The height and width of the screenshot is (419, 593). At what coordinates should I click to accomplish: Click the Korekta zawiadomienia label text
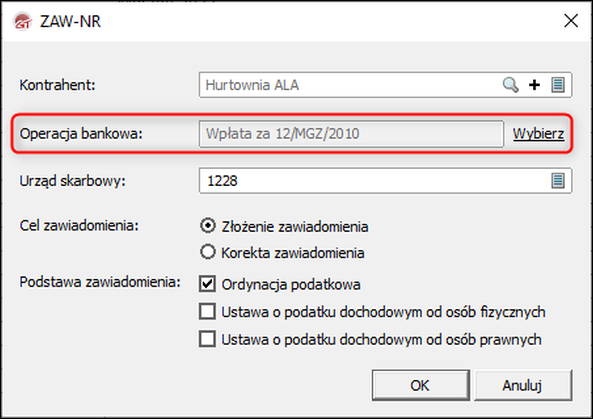tap(293, 253)
